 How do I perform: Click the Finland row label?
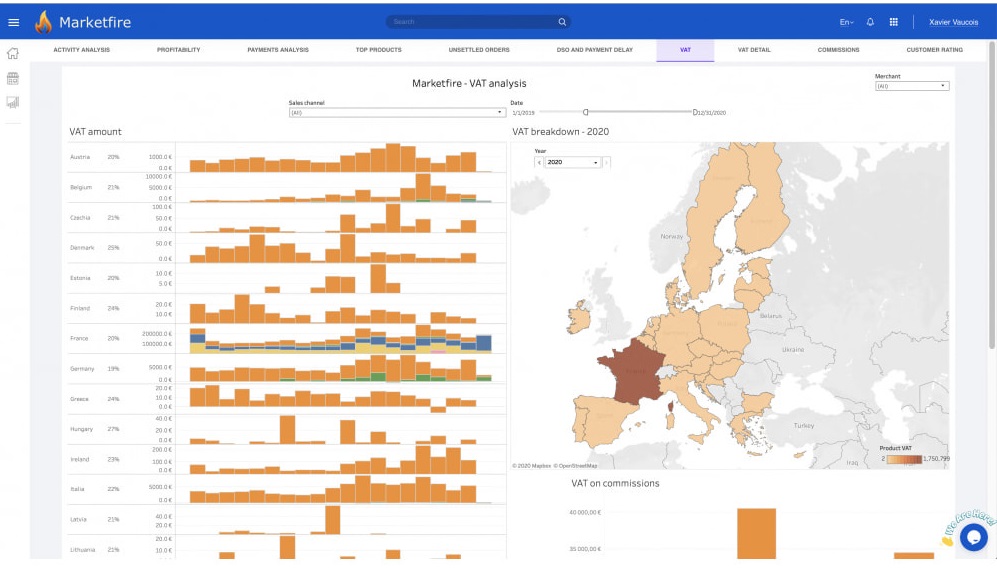coord(80,308)
